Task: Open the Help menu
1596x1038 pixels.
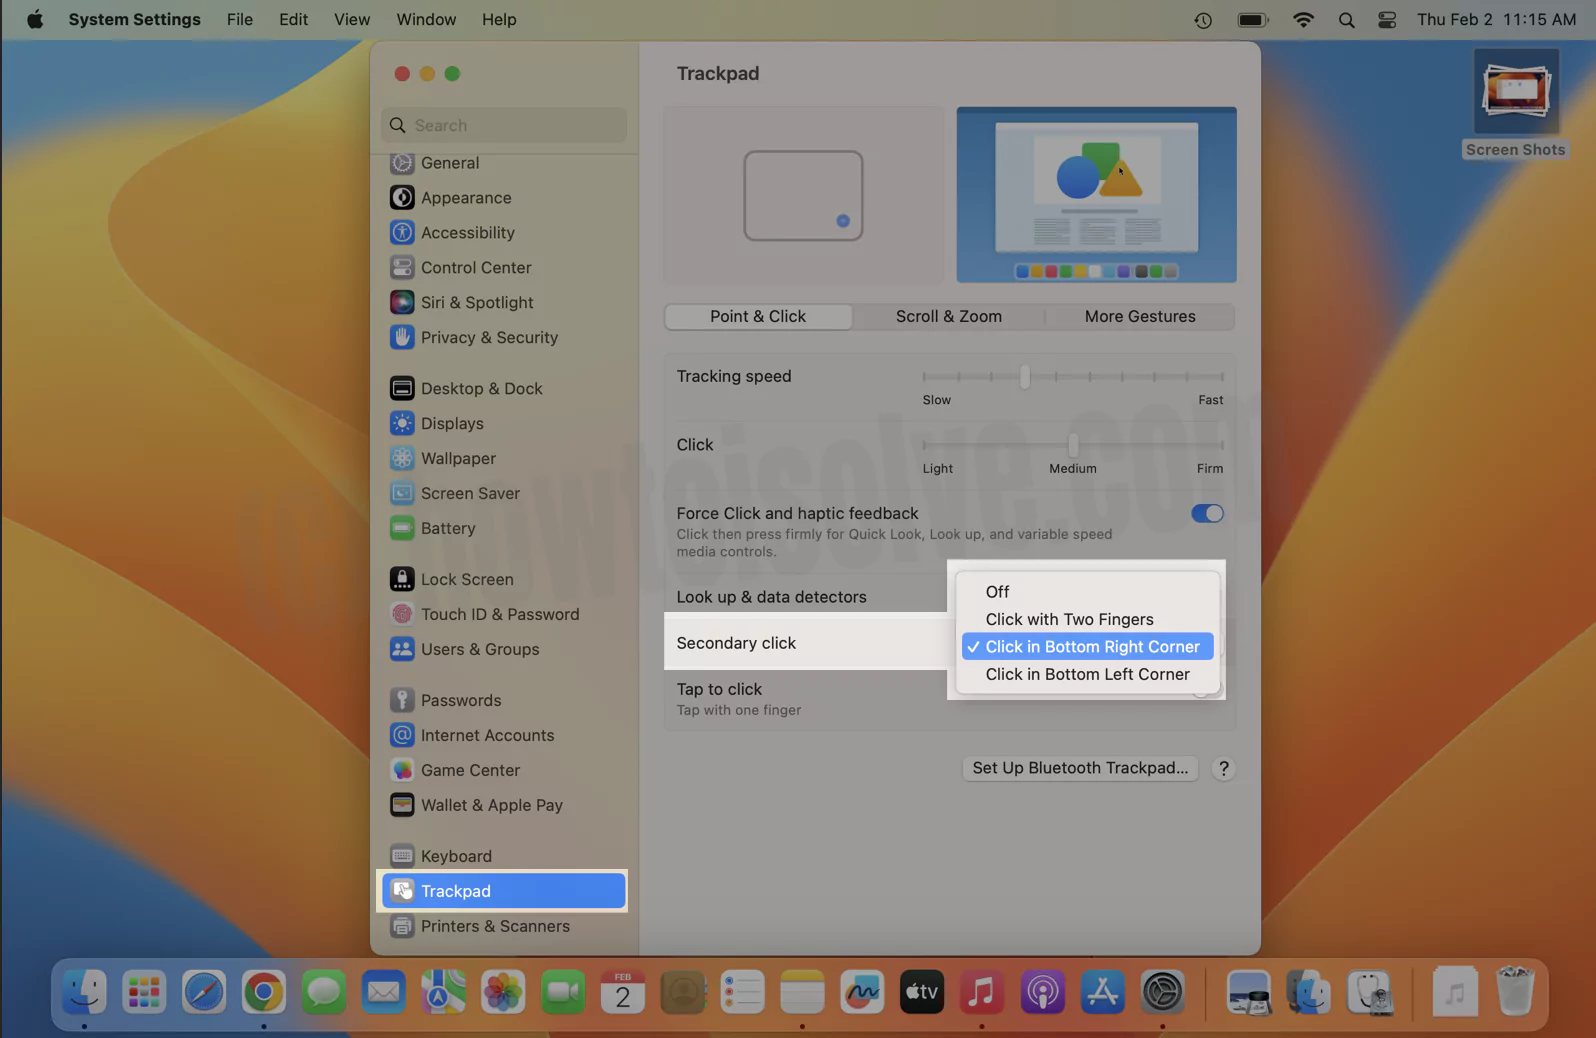Action: pyautogui.click(x=499, y=20)
